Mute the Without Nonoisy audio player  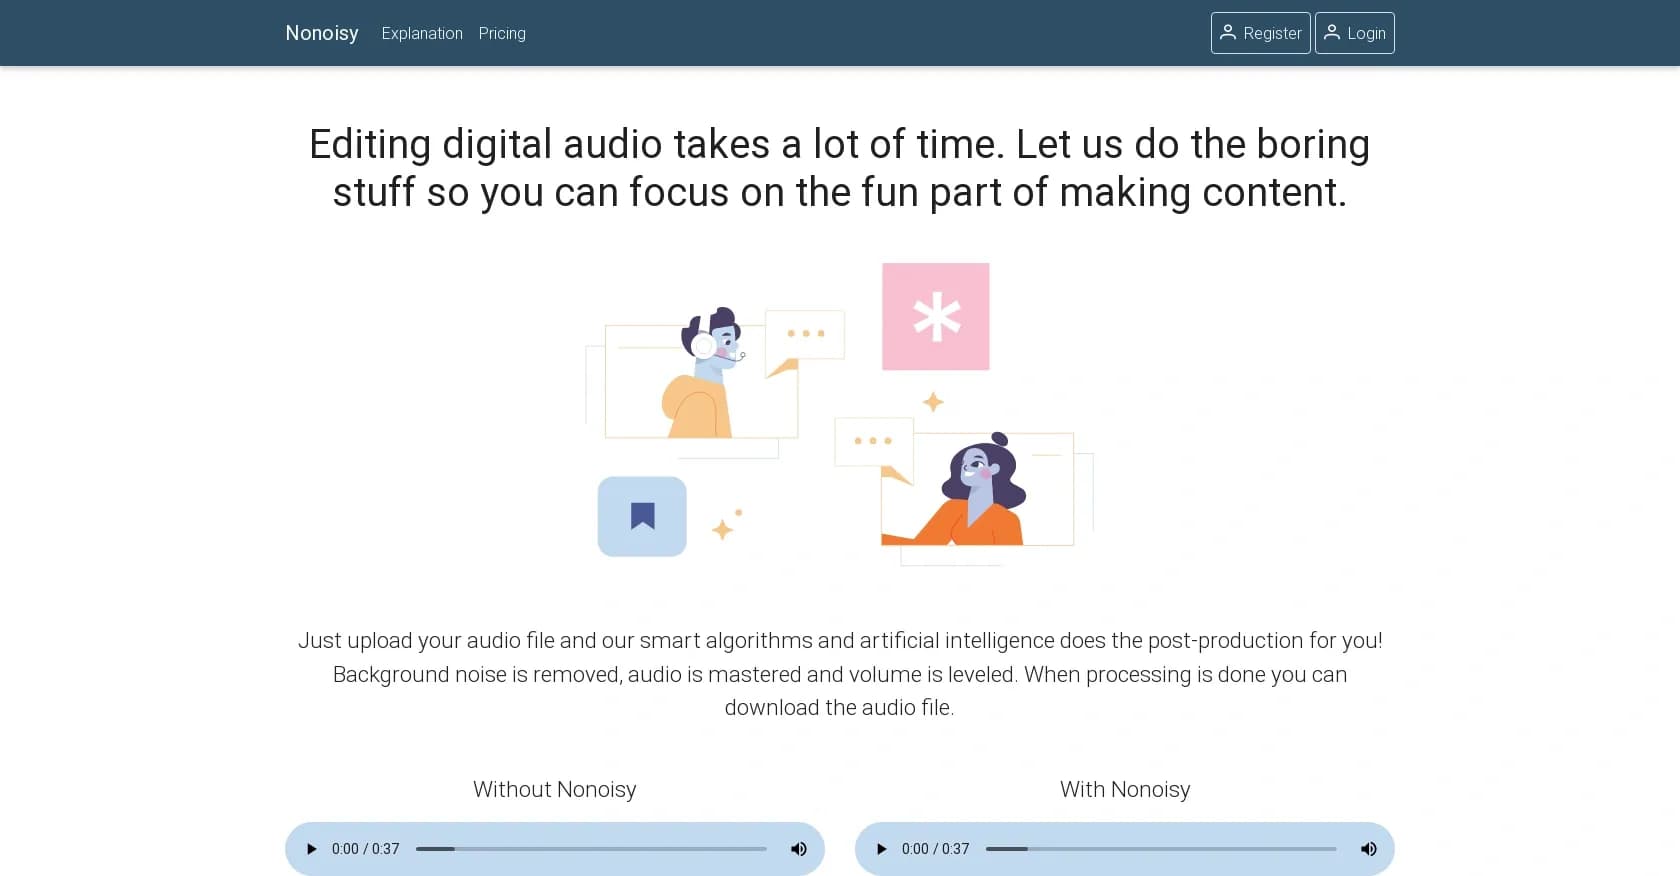(x=798, y=849)
